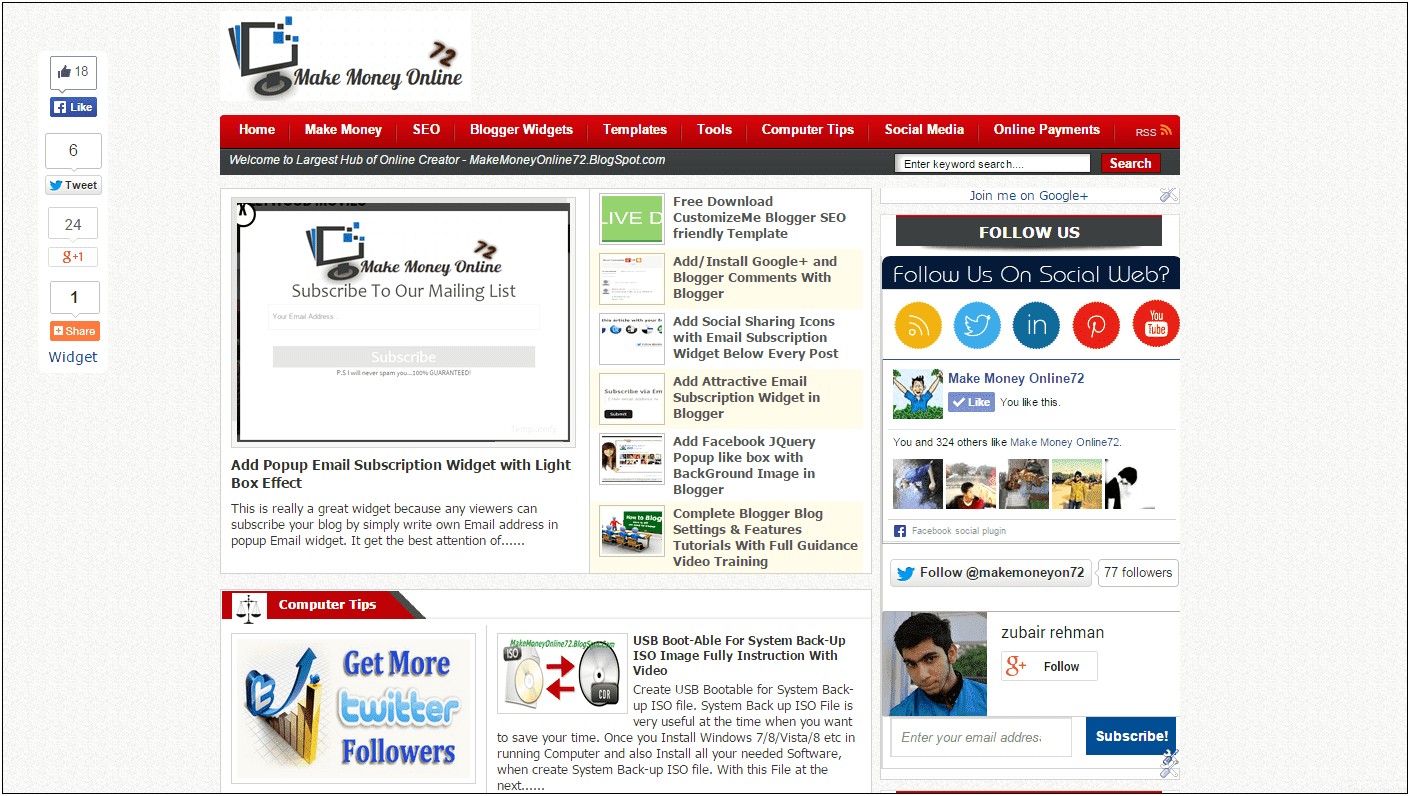Click Facebook social plugin link
The height and width of the screenshot is (796, 1410).
(x=958, y=531)
